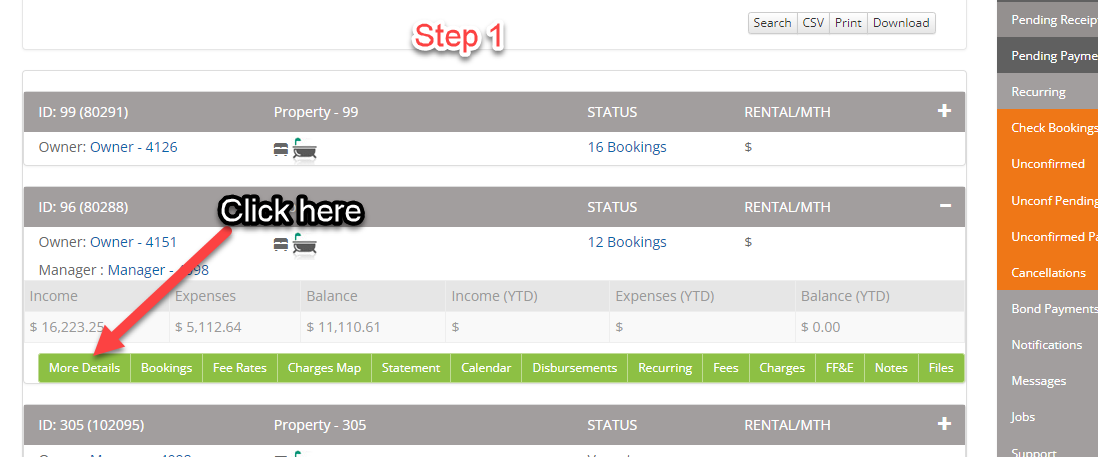Click the Download button
1098x457 pixels.
pyautogui.click(x=901, y=23)
